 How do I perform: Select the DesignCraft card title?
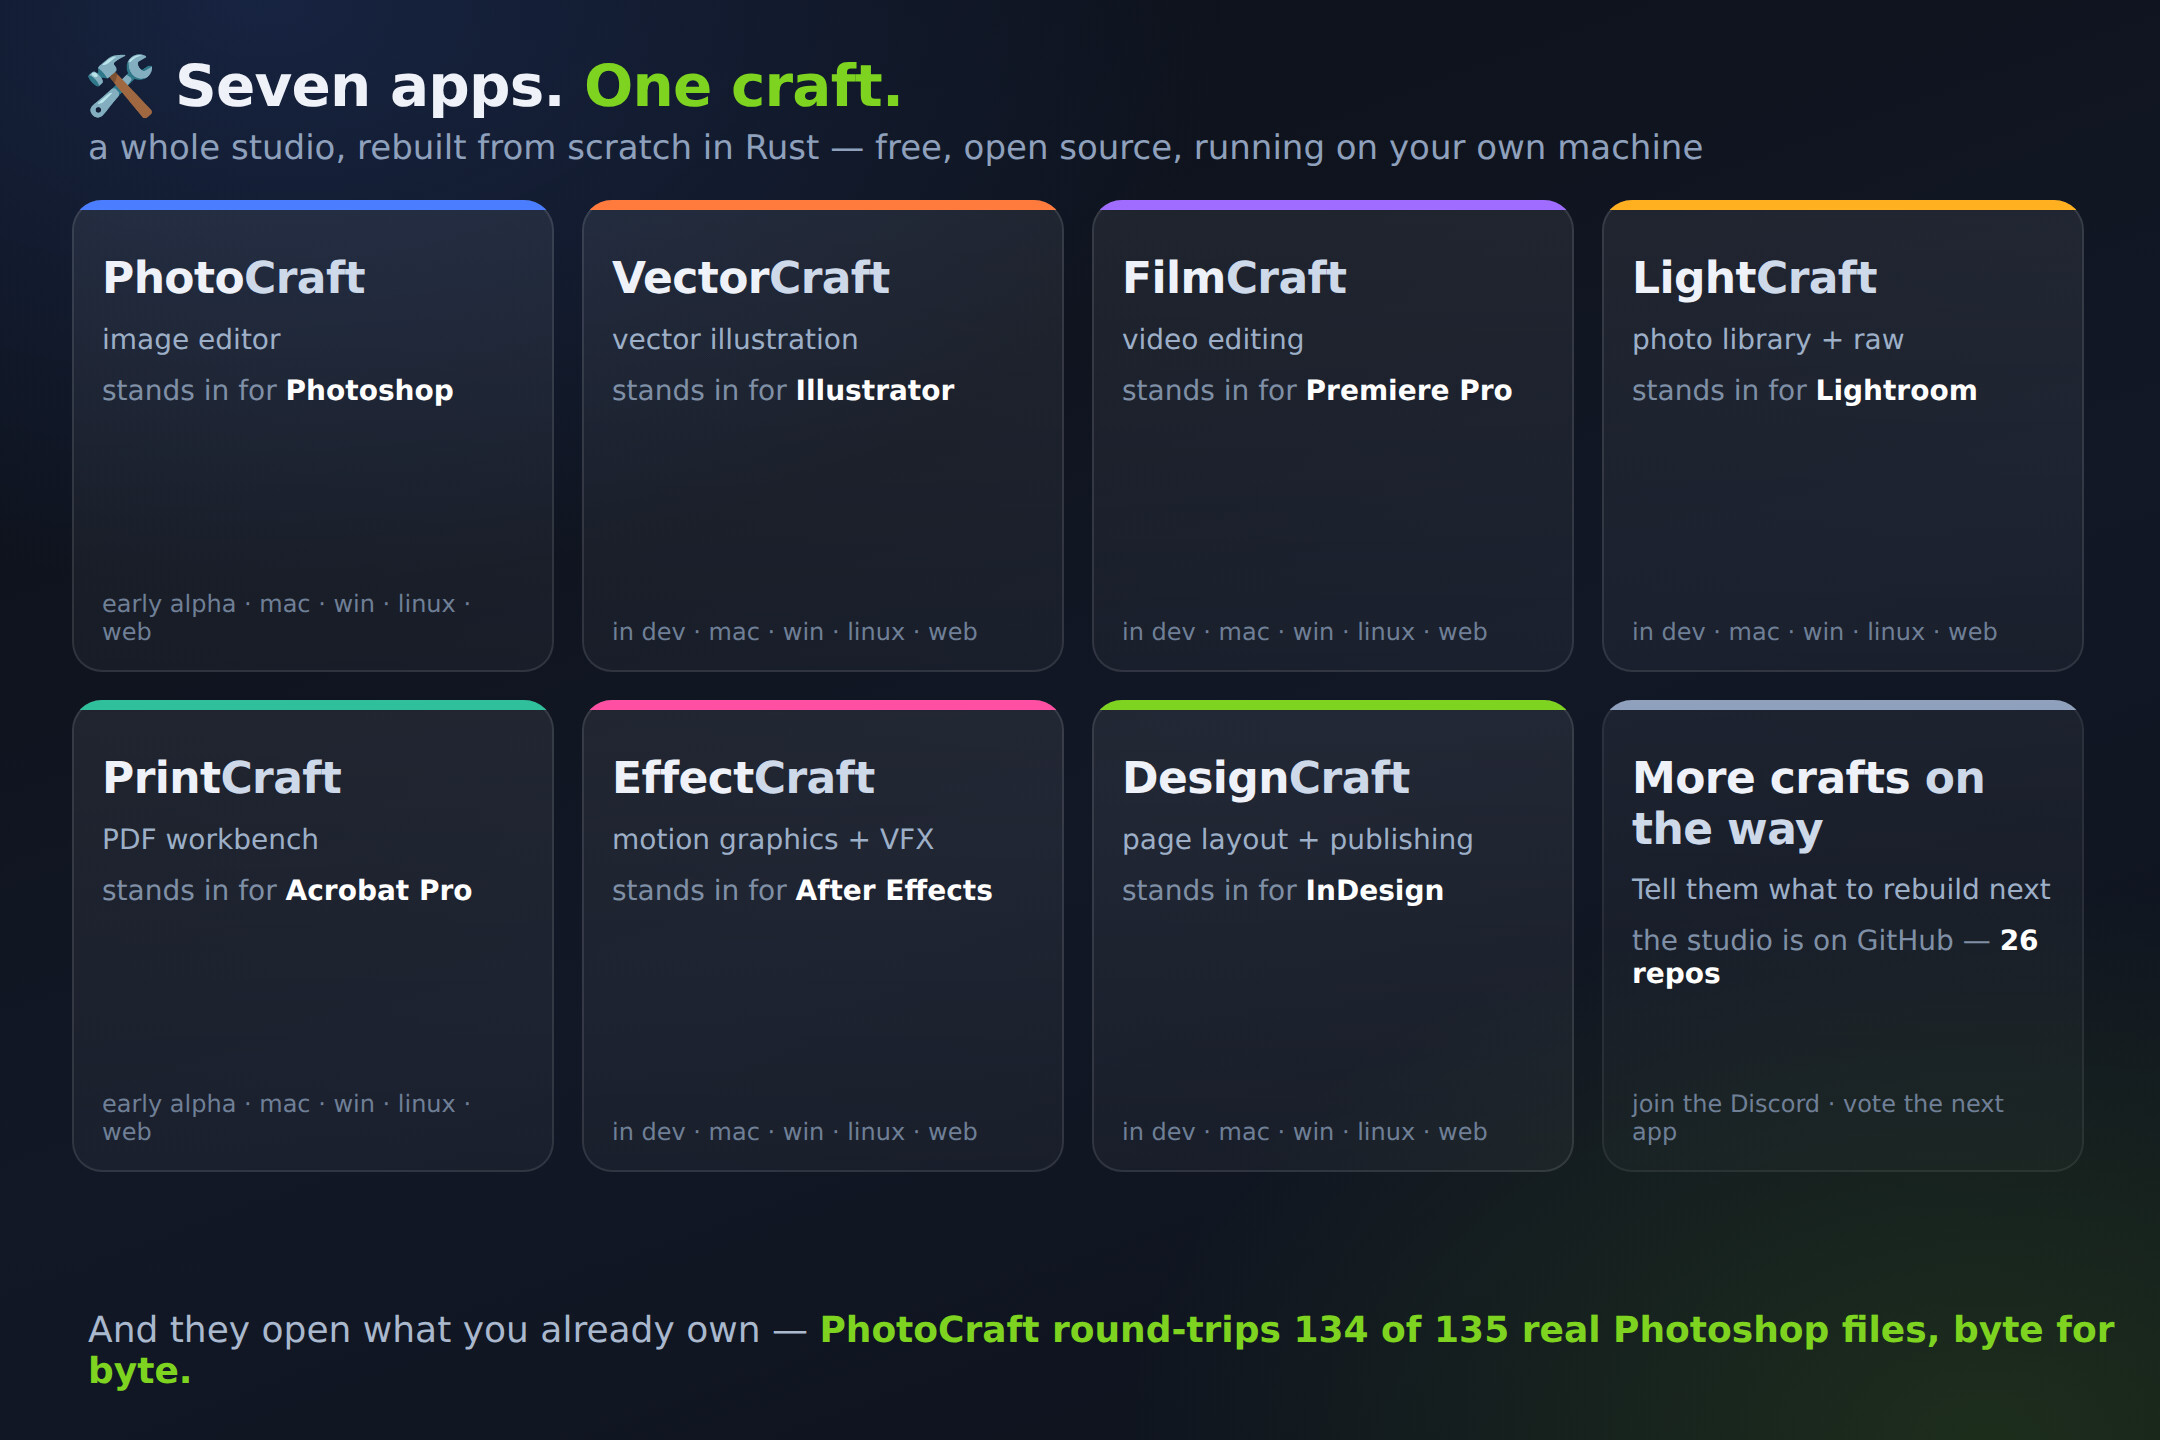click(1266, 778)
